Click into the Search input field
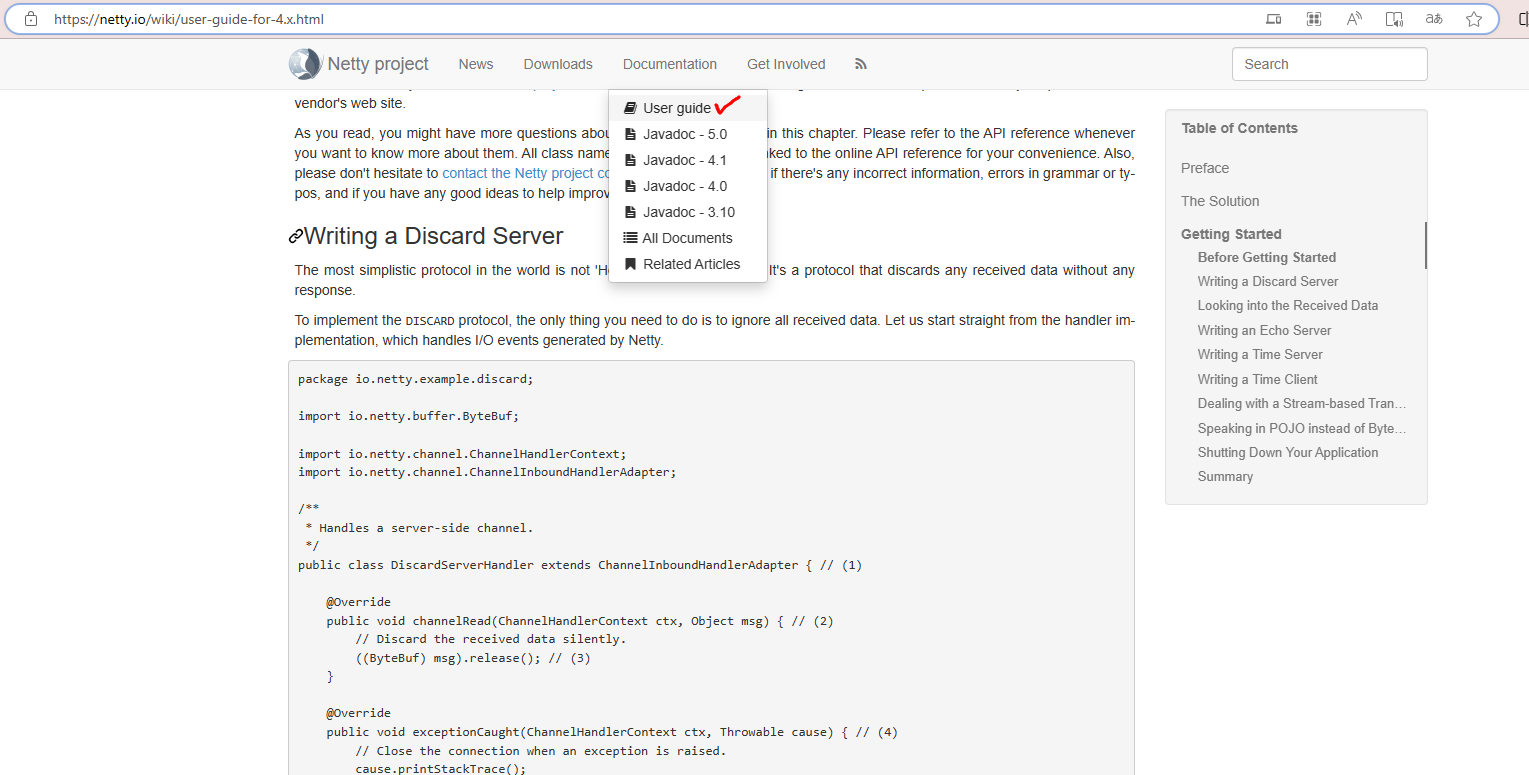 1329,64
